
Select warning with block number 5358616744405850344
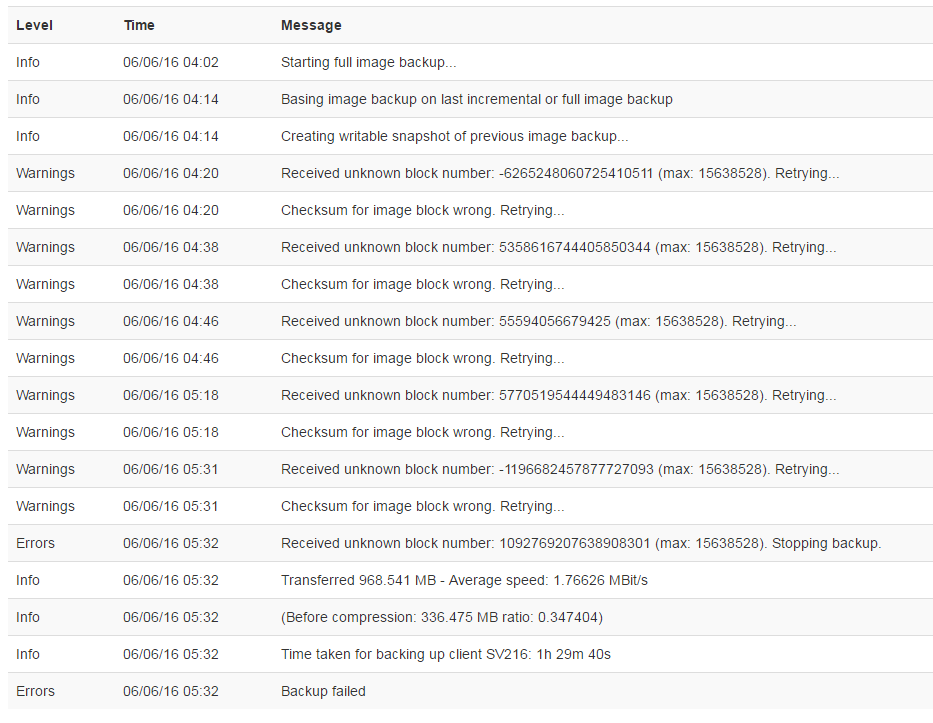558,247
